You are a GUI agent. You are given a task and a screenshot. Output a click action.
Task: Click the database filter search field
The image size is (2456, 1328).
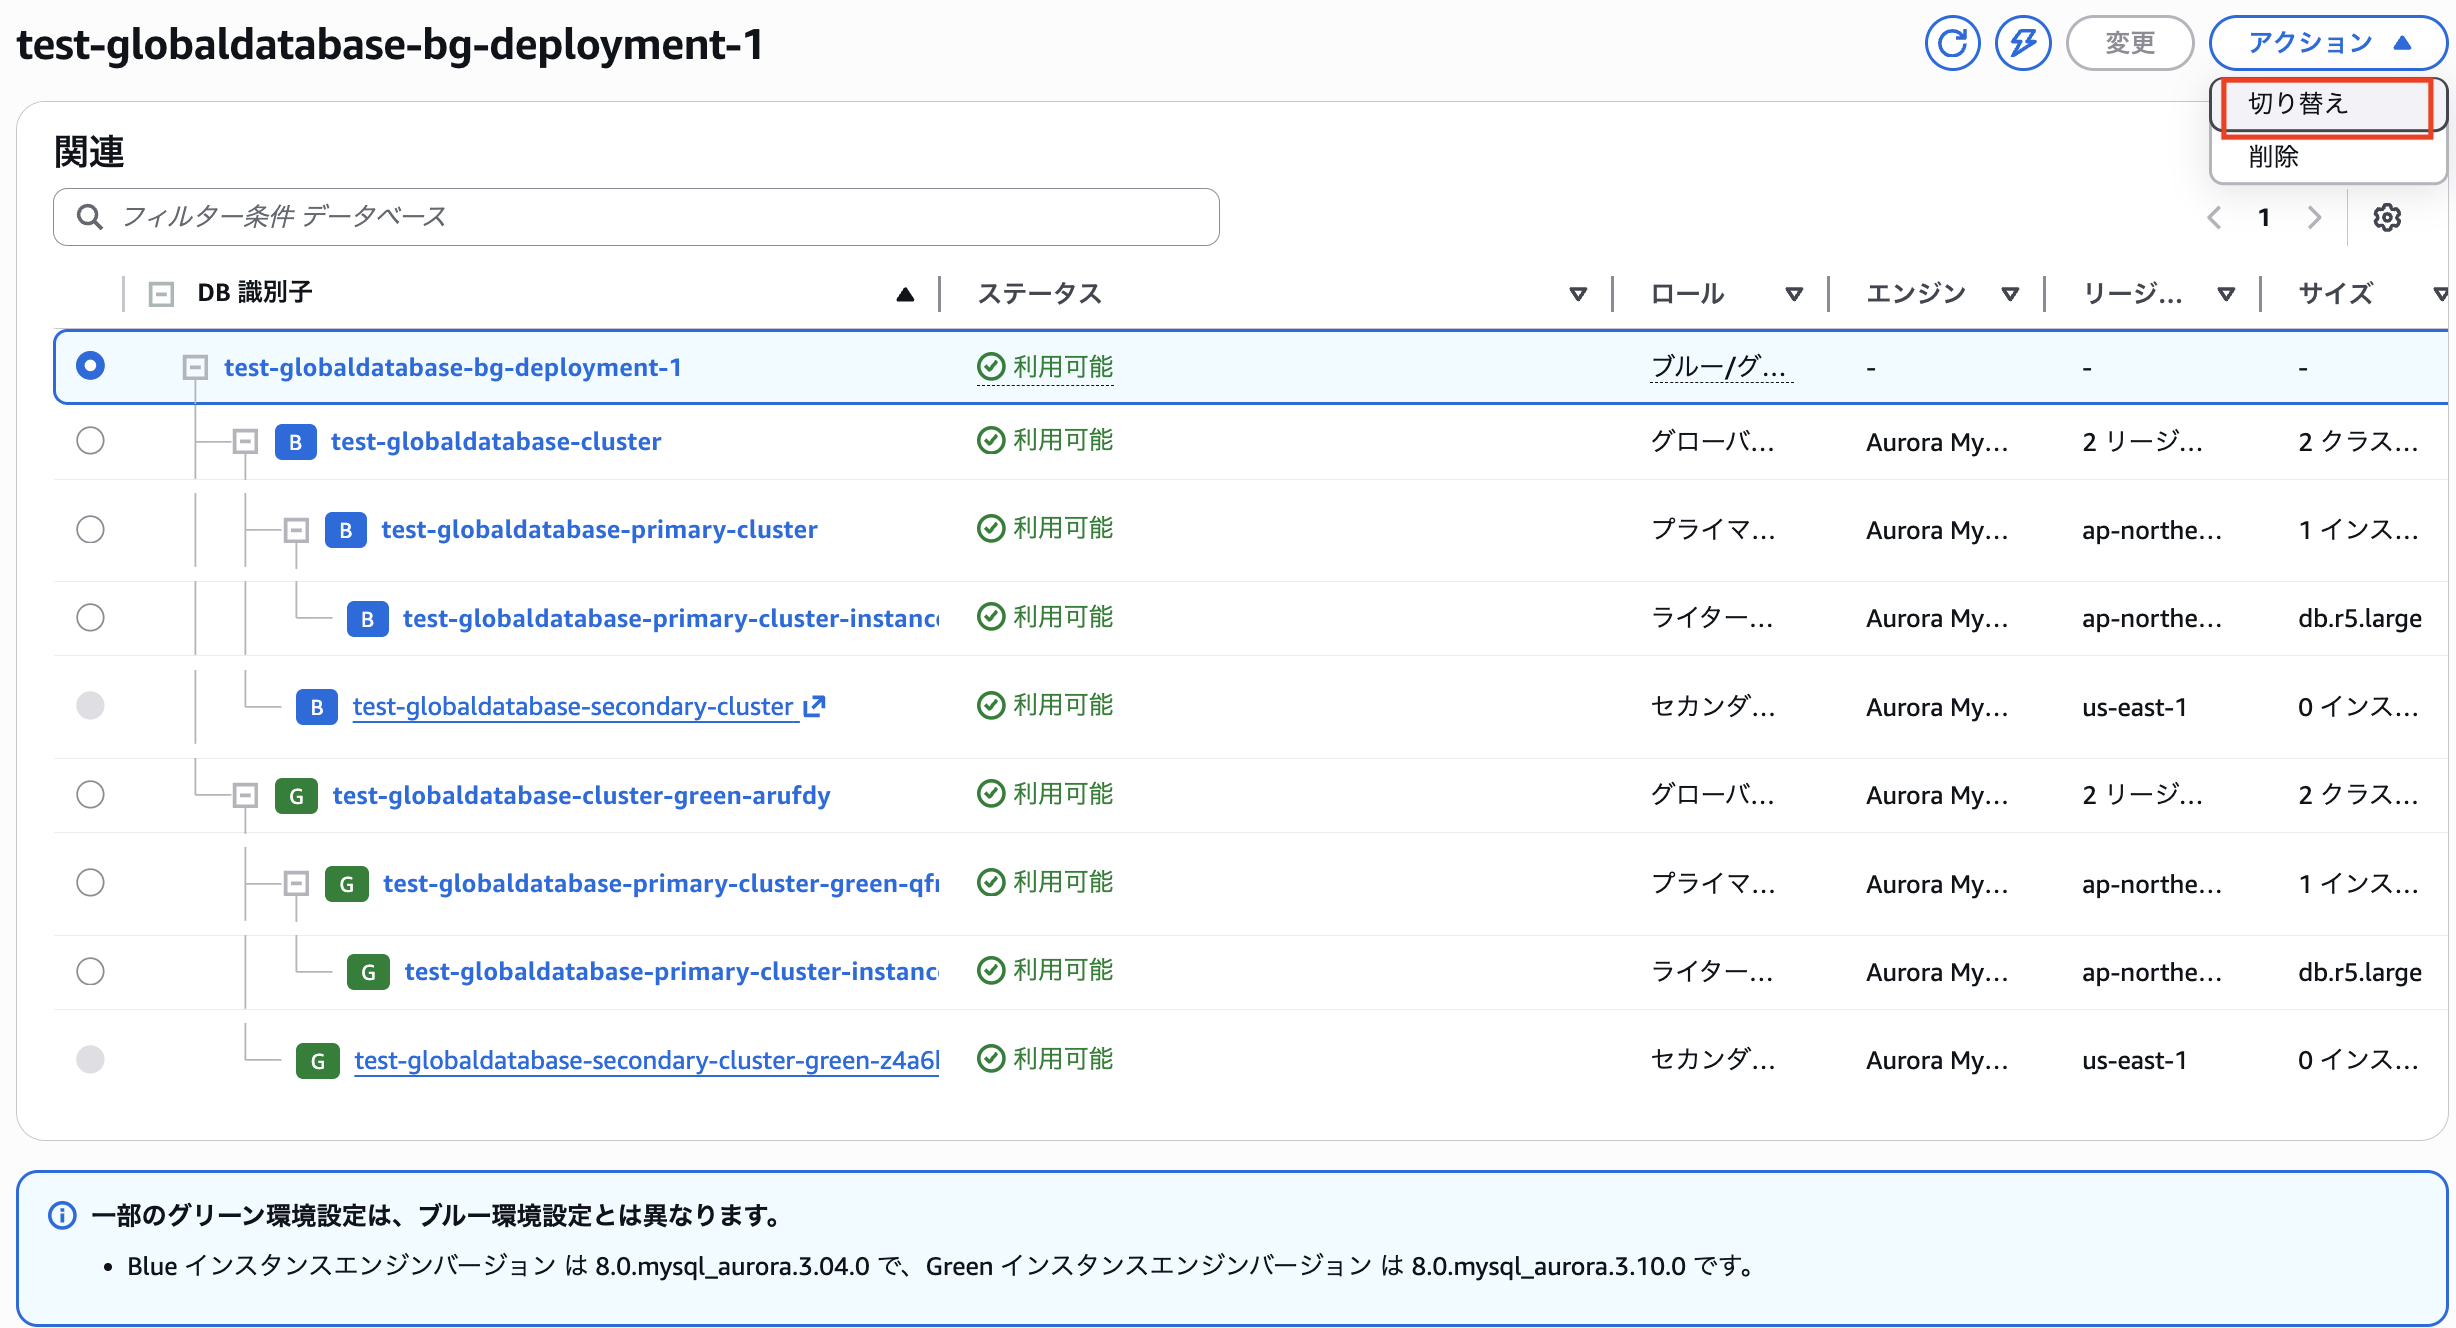click(x=636, y=217)
